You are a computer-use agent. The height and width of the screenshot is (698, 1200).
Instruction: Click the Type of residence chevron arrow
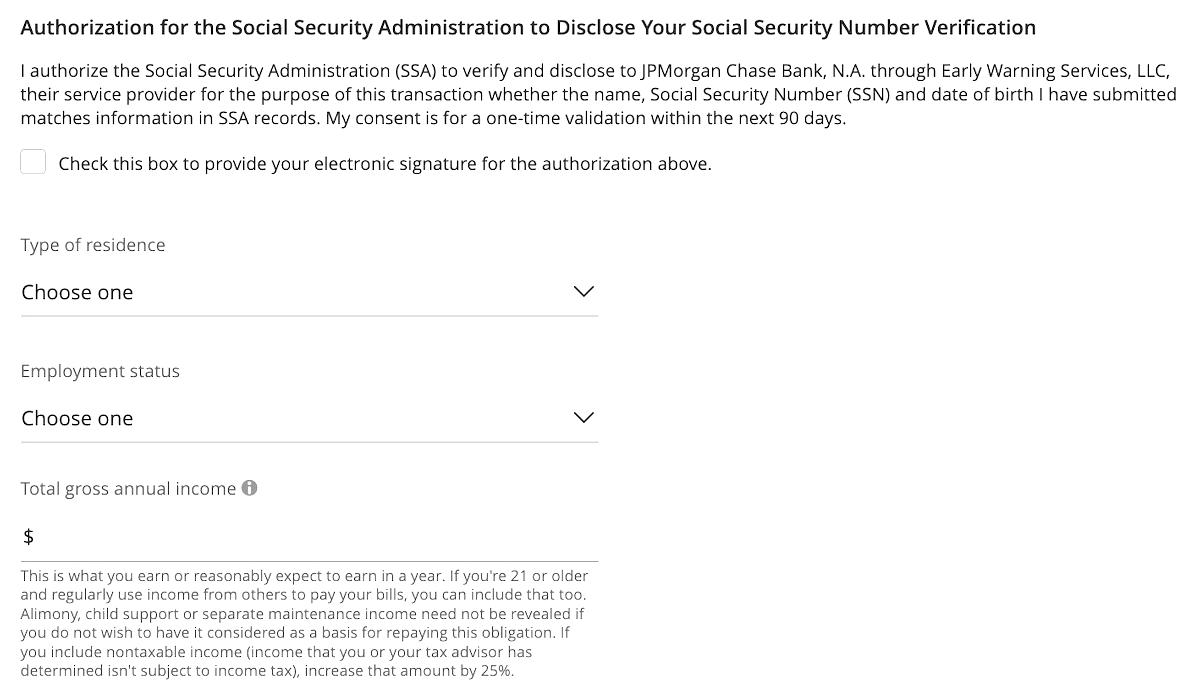[583, 291]
